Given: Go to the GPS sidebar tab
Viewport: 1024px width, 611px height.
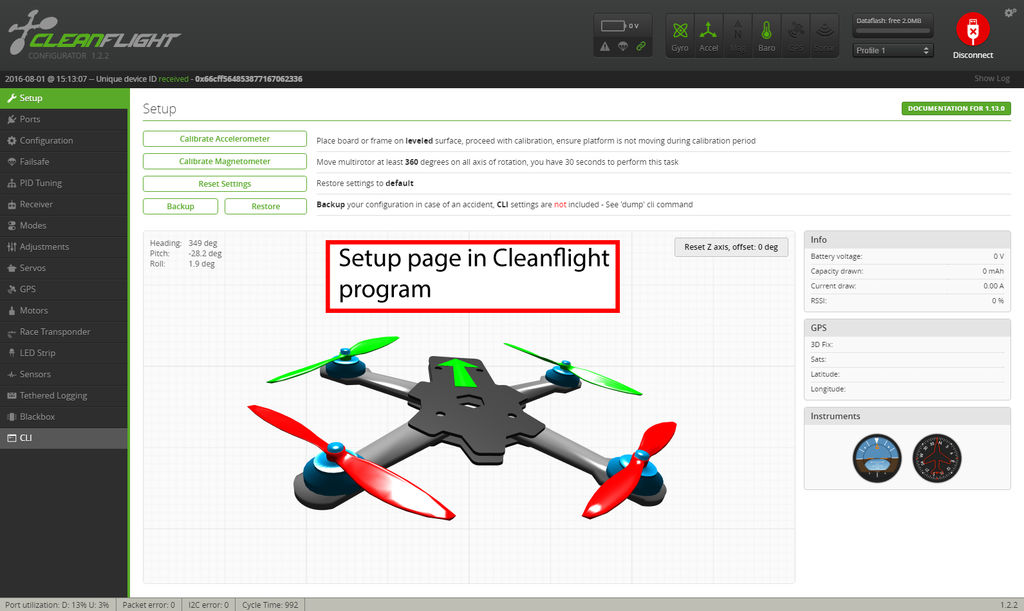Looking at the screenshot, I should coord(64,289).
